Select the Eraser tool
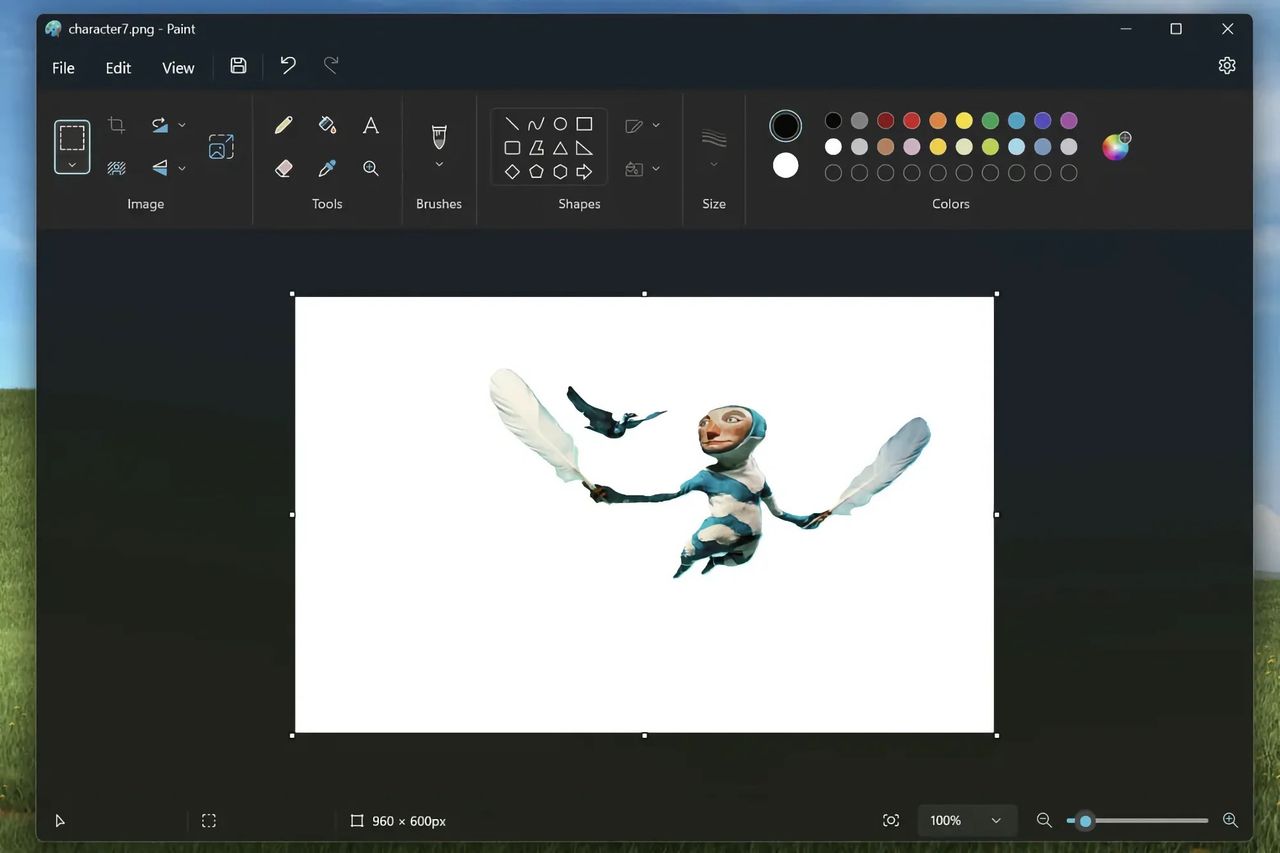This screenshot has width=1280, height=853. click(x=283, y=167)
